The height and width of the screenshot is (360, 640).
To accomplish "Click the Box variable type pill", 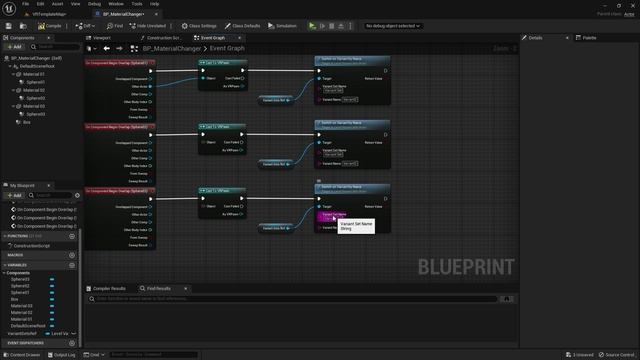I will 52,299.
